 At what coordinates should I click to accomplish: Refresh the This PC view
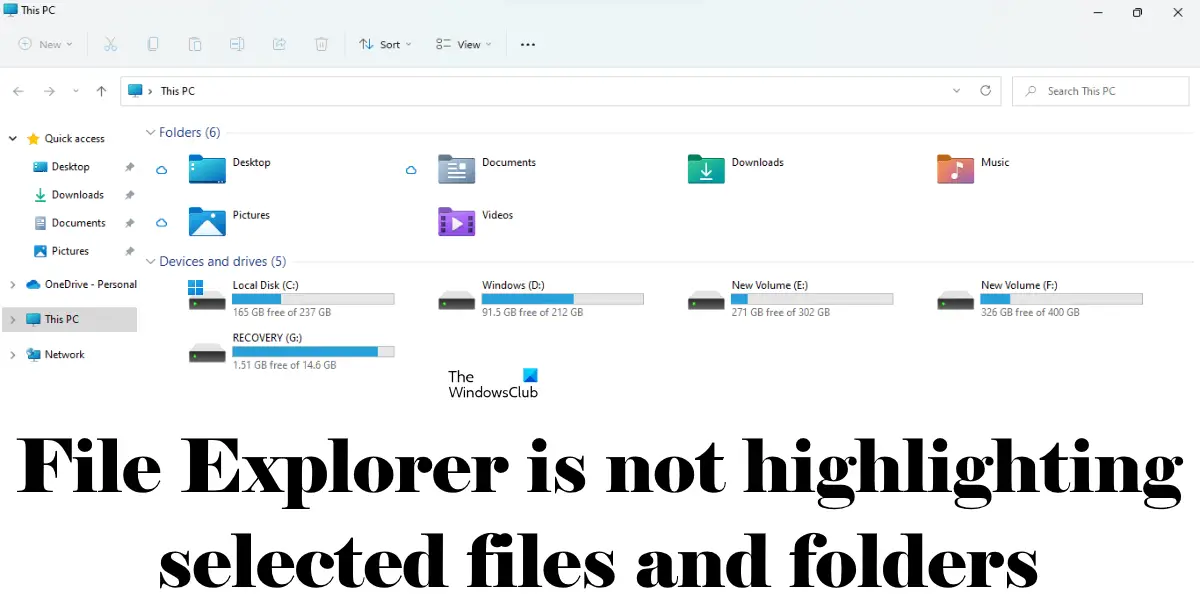(985, 90)
